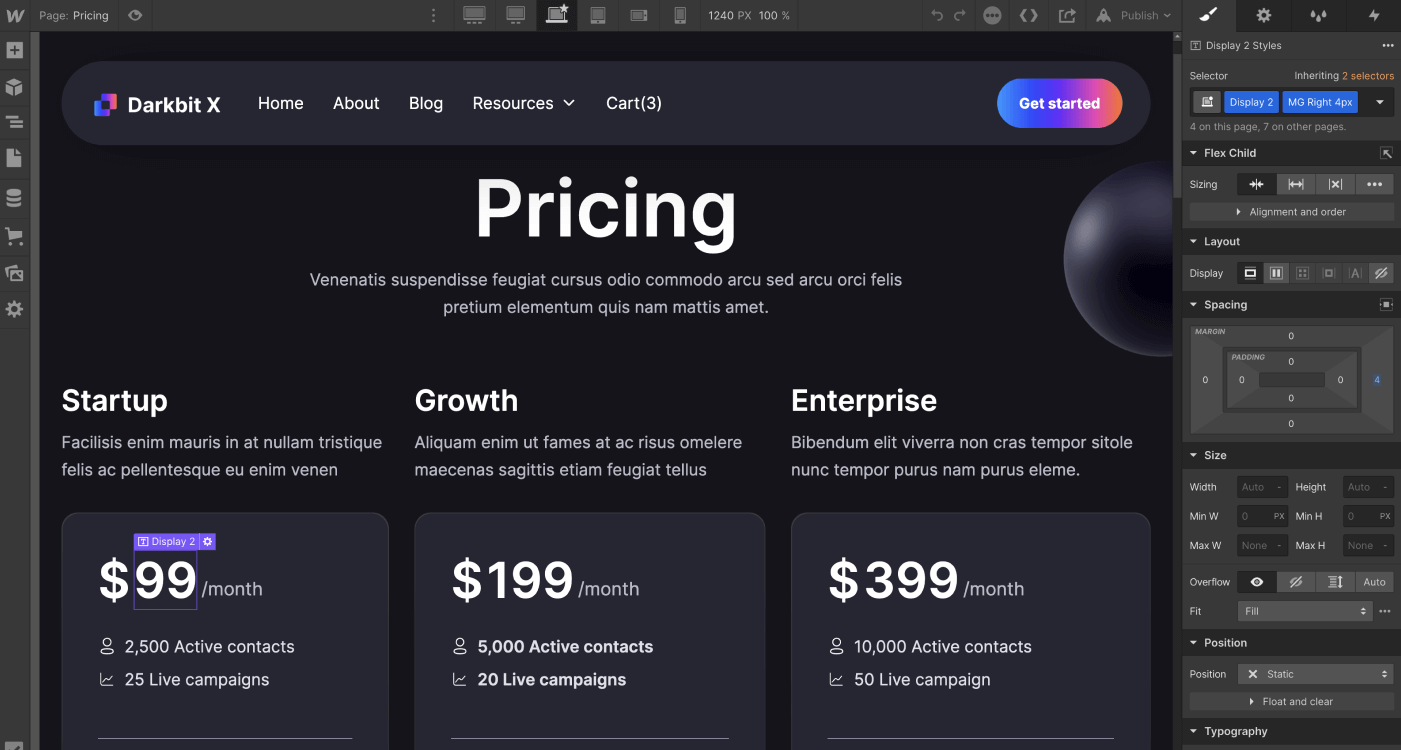Click the Get started button
Viewport: 1401px width, 750px height.
[x=1059, y=102]
